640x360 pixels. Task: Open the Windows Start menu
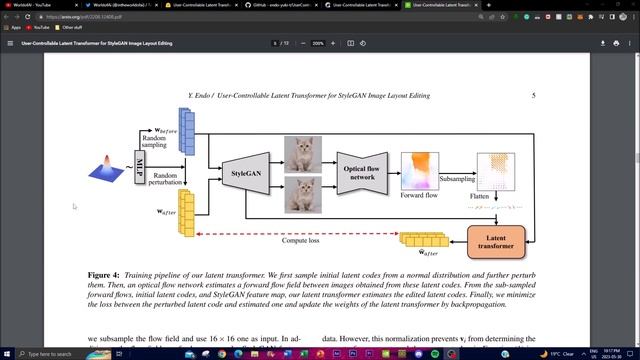coord(7,354)
